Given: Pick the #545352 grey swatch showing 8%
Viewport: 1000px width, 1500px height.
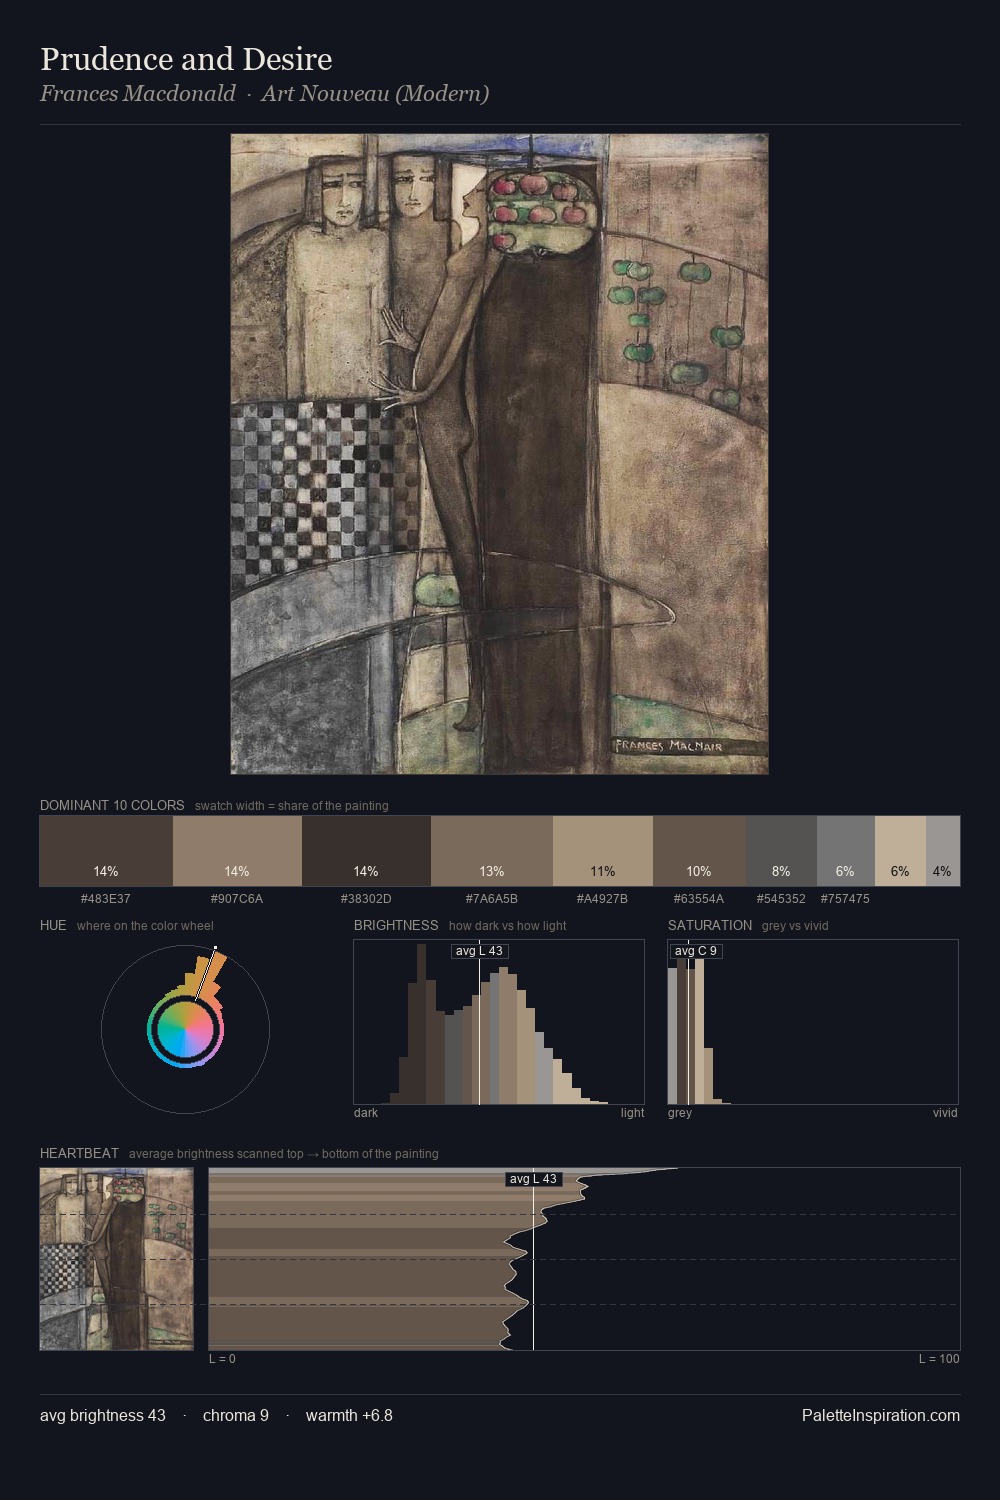Looking at the screenshot, I should tap(781, 851).
